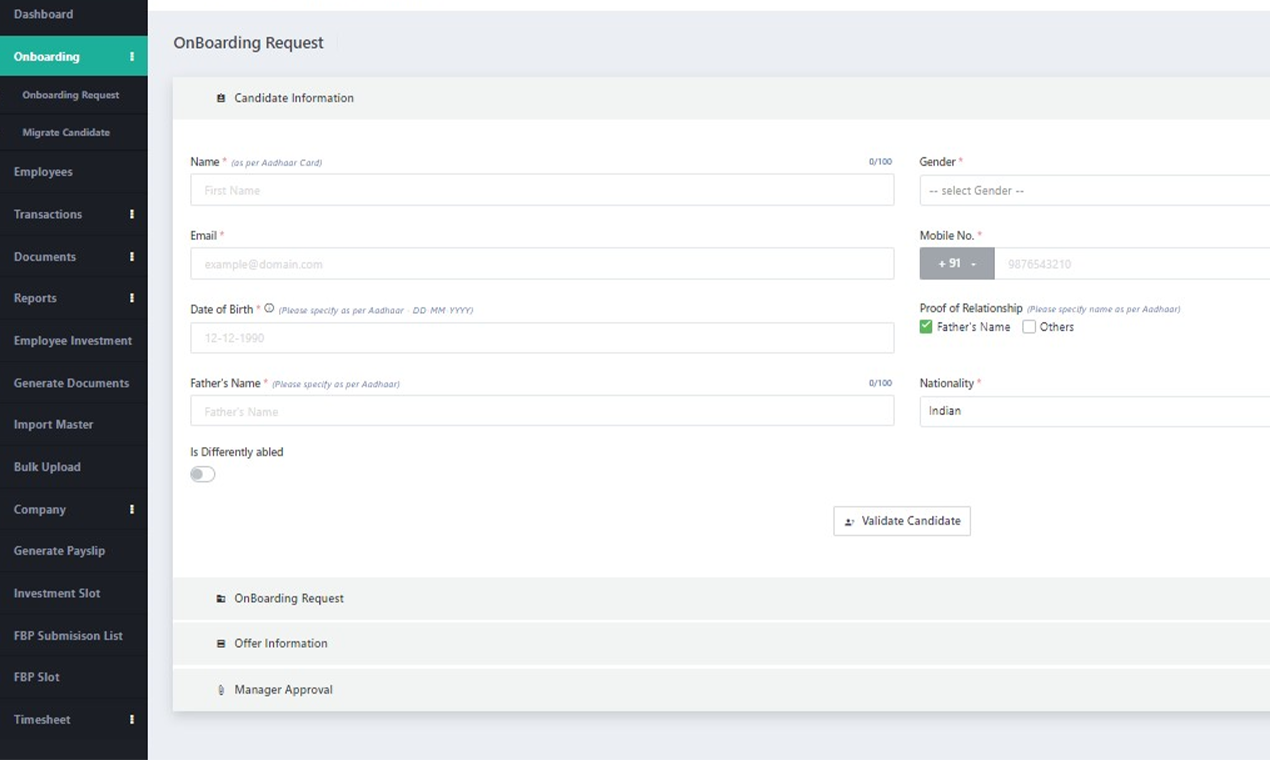Image resolution: width=1270 pixels, height=760 pixels.
Task: Check the Others relationship checkbox
Action: 1029,327
